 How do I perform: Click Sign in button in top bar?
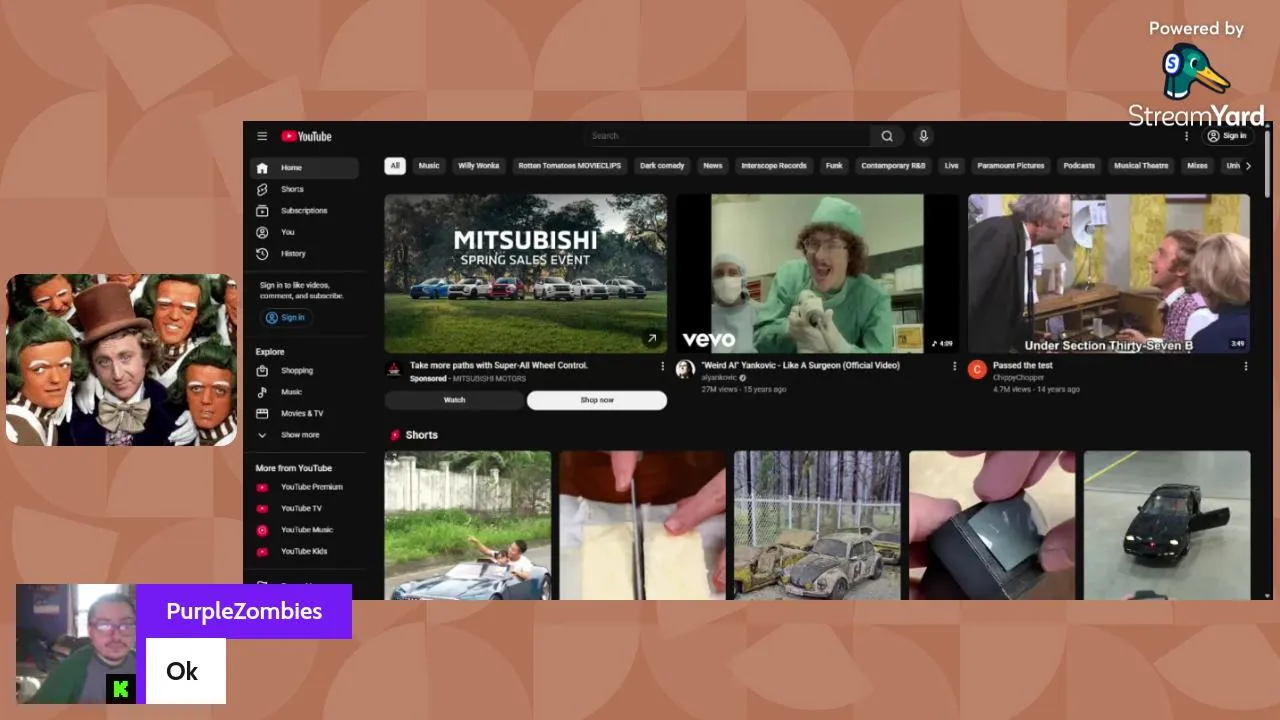coord(1227,136)
